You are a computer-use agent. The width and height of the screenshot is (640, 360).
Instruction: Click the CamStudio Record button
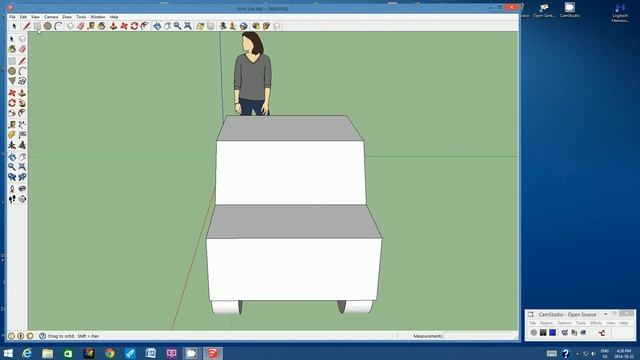click(x=534, y=333)
